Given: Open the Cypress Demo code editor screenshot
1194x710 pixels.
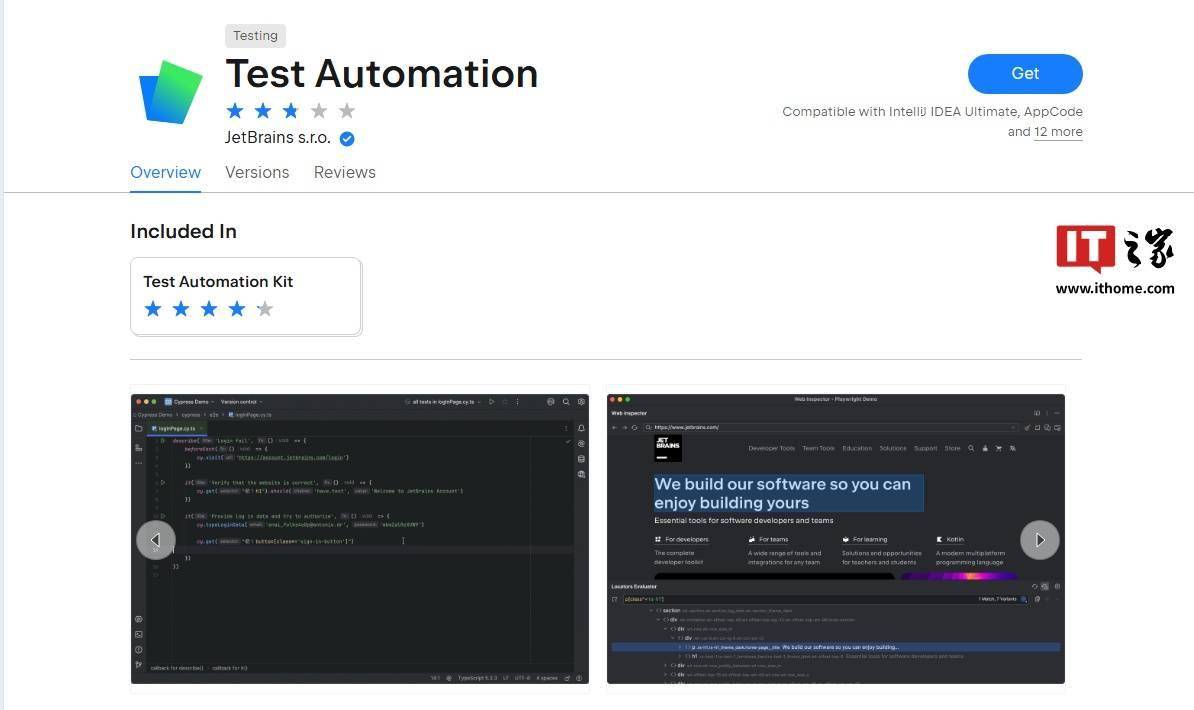Looking at the screenshot, I should point(359,539).
